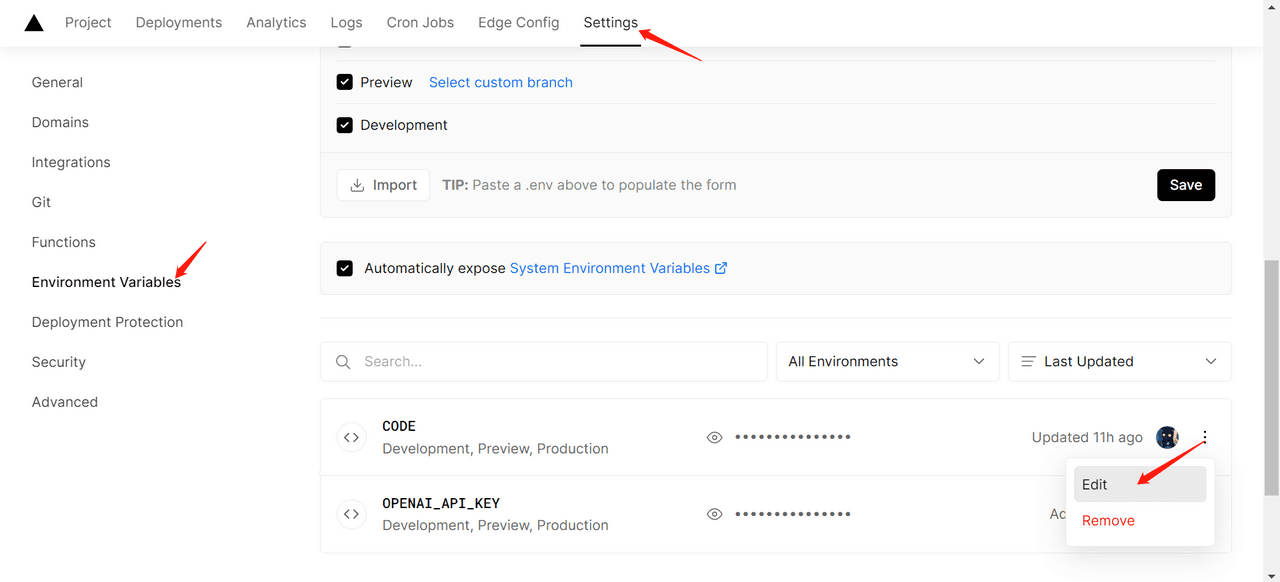This screenshot has width=1280, height=582.
Task: Click the user avatar on CODE row
Action: click(x=1167, y=437)
